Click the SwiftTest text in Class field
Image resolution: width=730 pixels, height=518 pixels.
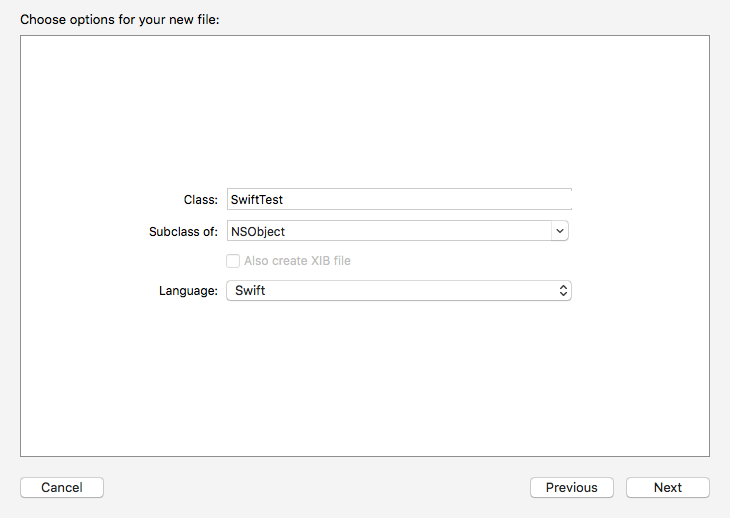pos(257,200)
